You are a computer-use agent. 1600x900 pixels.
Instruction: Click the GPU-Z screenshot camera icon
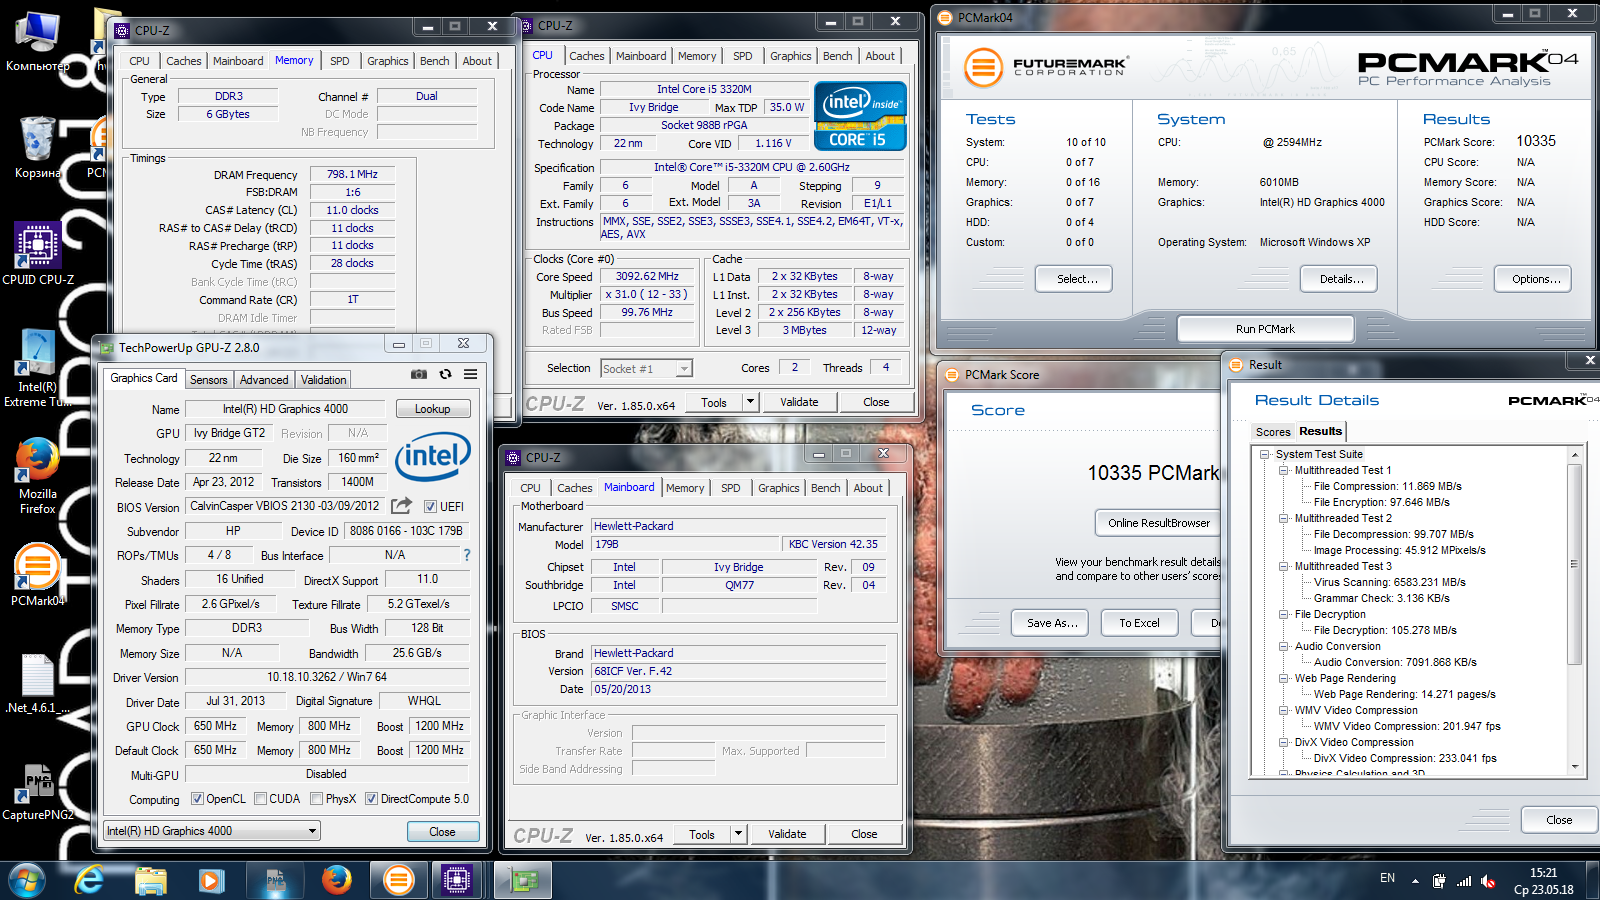pos(419,374)
